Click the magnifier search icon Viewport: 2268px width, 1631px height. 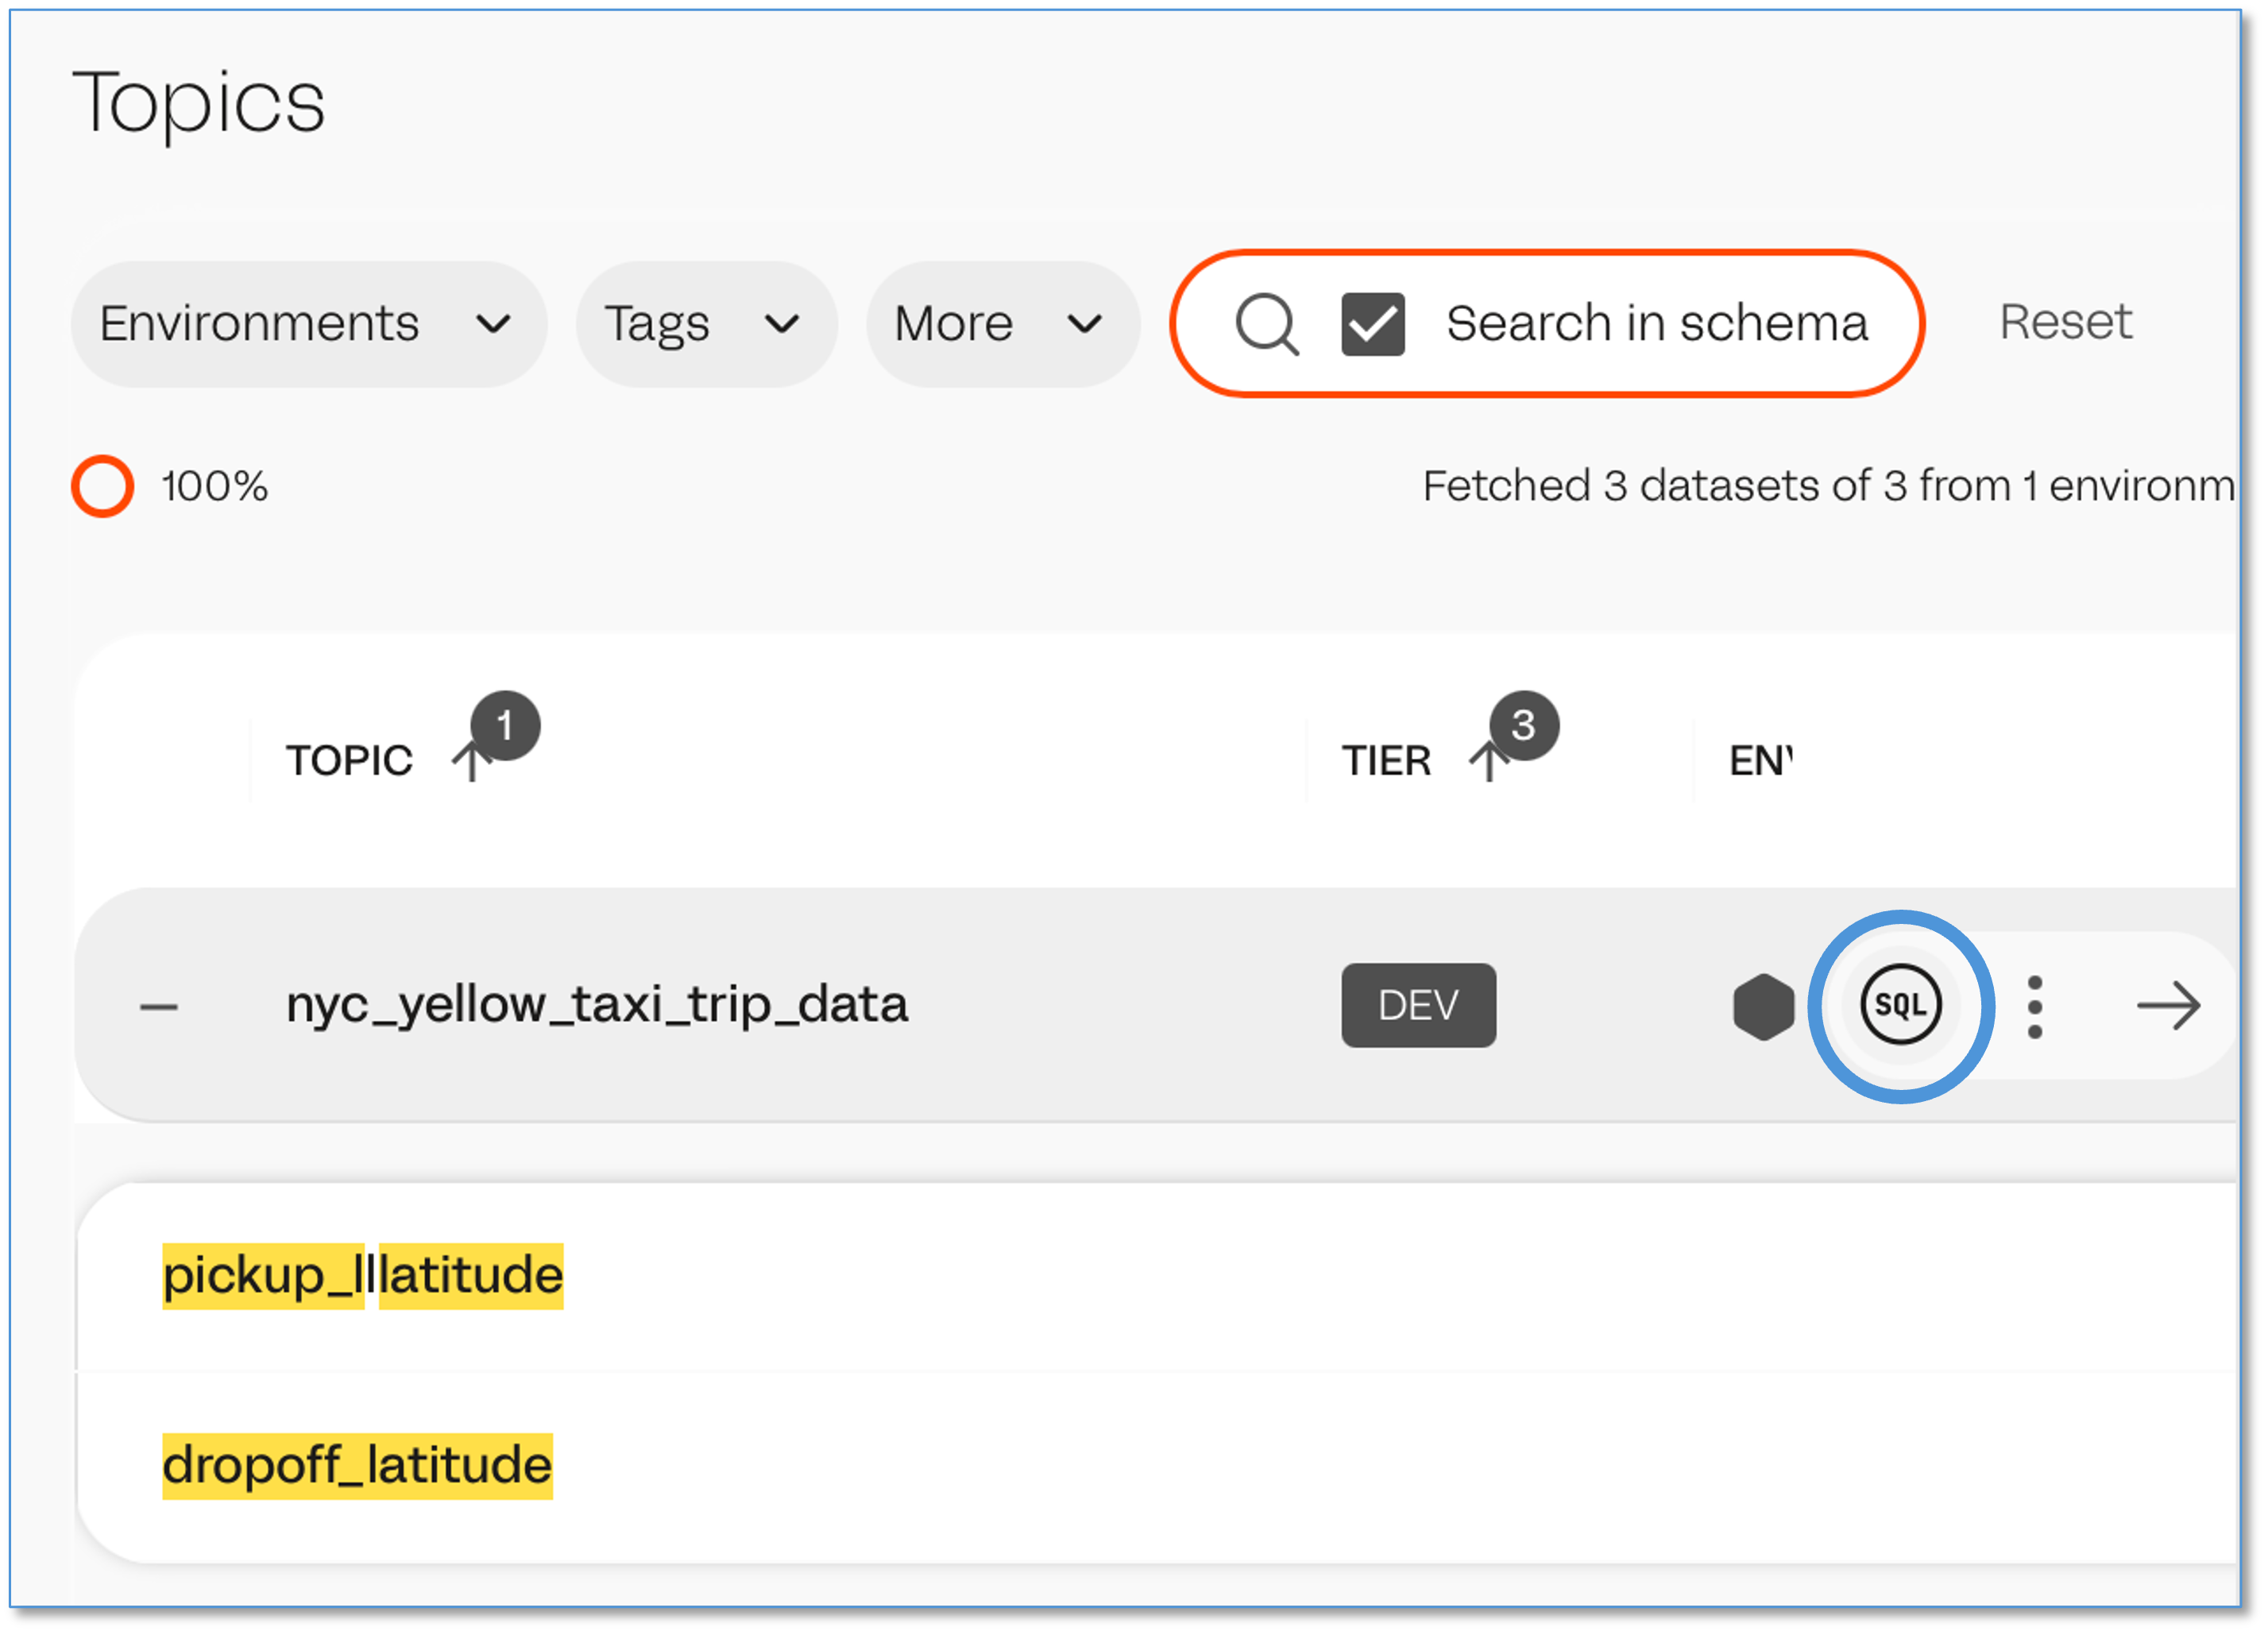pyautogui.click(x=1266, y=324)
